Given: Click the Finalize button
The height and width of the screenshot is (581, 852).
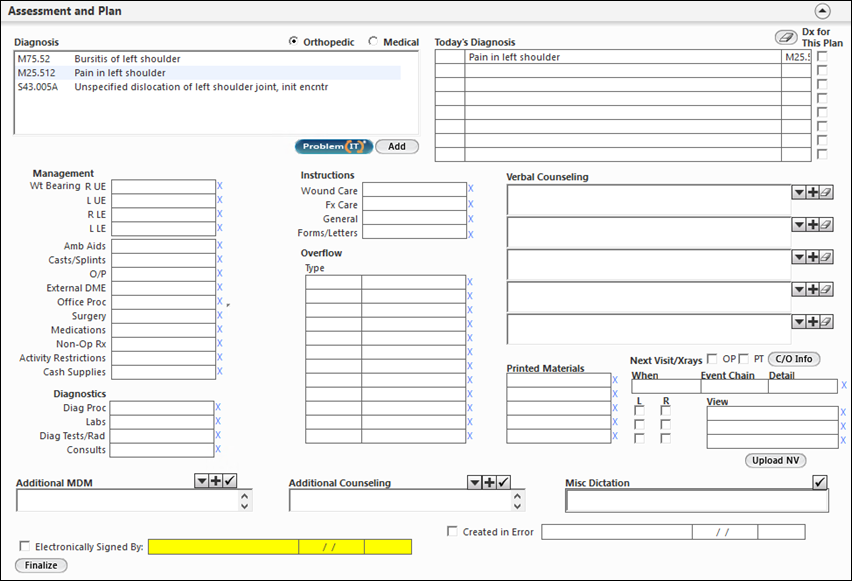Looking at the screenshot, I should click(x=41, y=565).
